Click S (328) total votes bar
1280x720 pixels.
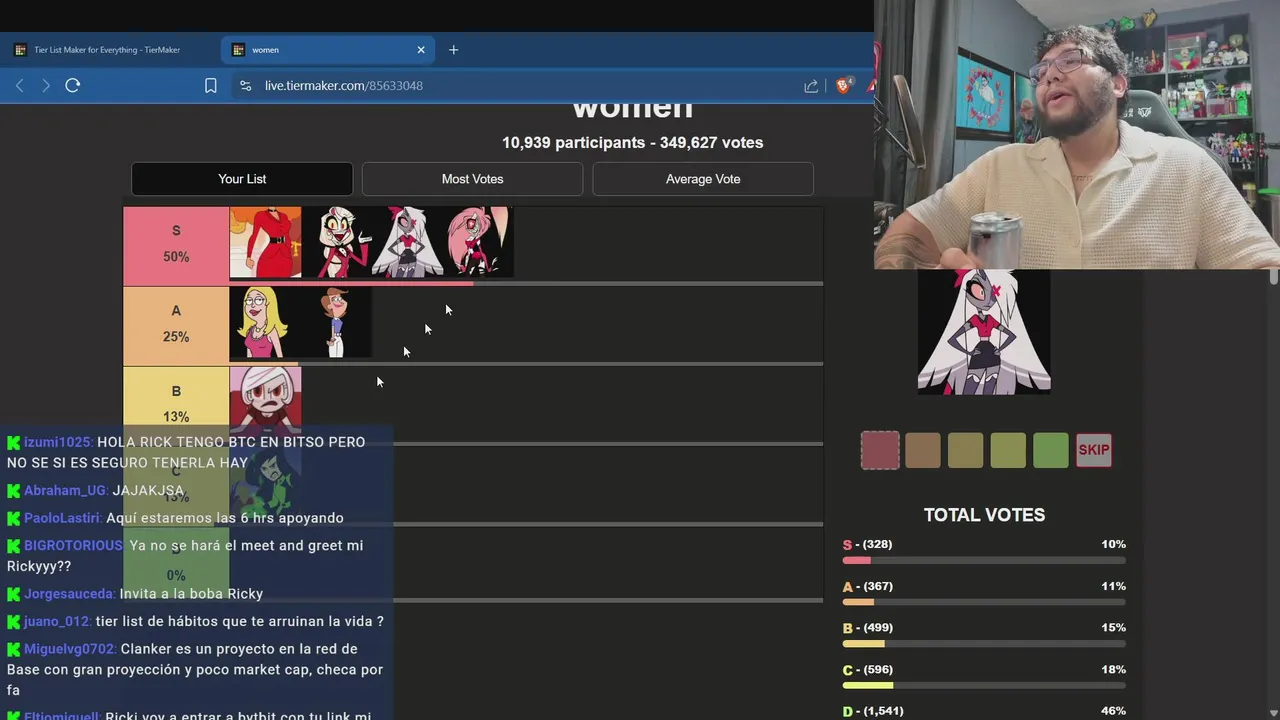coord(984,561)
